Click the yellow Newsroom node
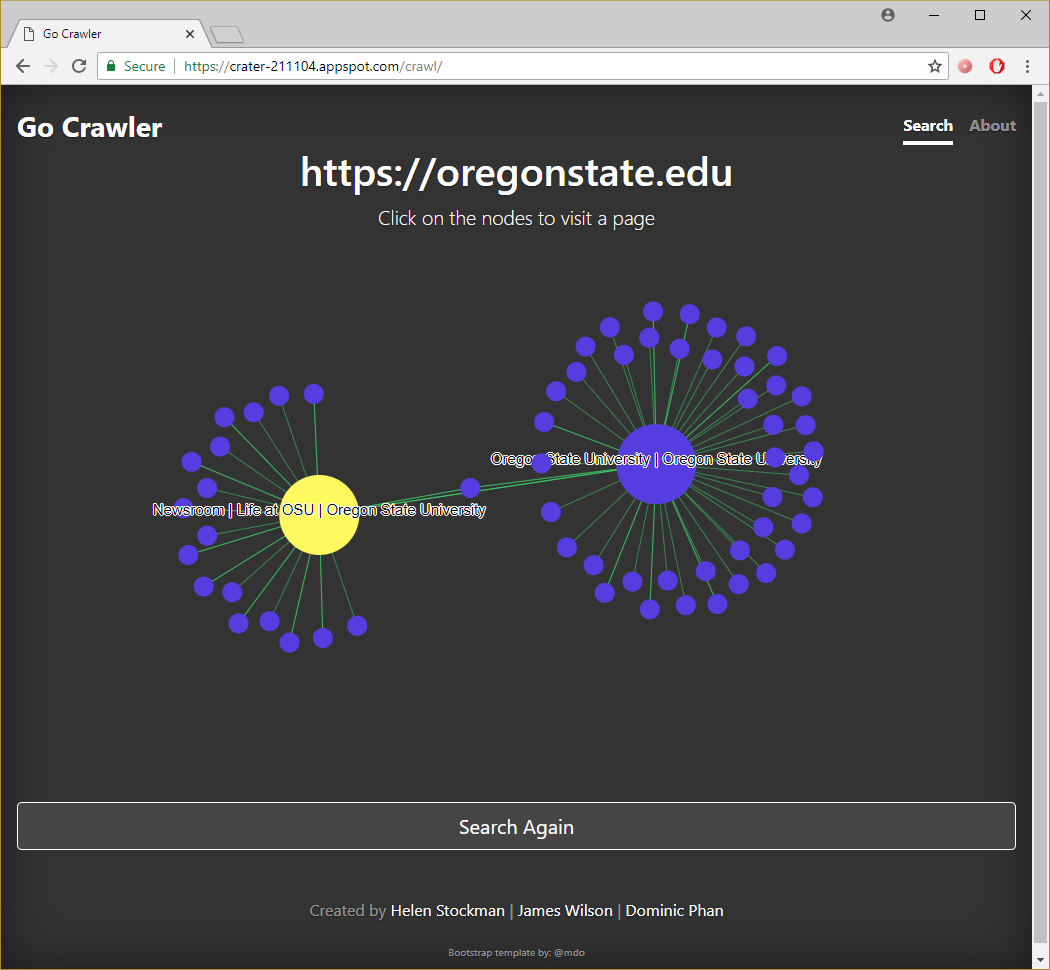 pyautogui.click(x=319, y=515)
